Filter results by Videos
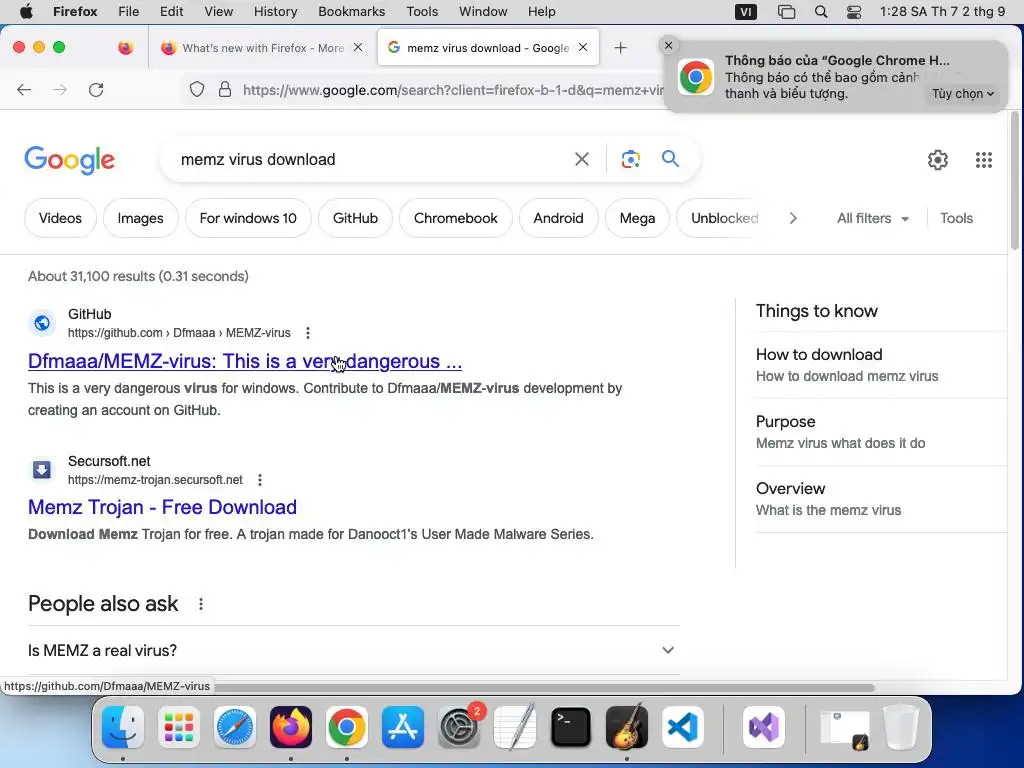 click(60, 218)
